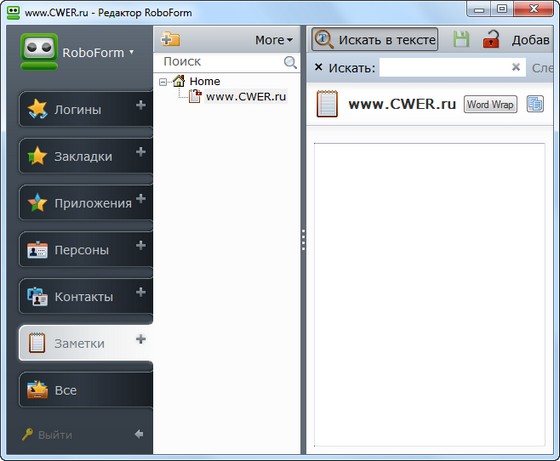The width and height of the screenshot is (560, 461).
Task: Add a new bookmark with Закладки plus
Action: tap(141, 152)
